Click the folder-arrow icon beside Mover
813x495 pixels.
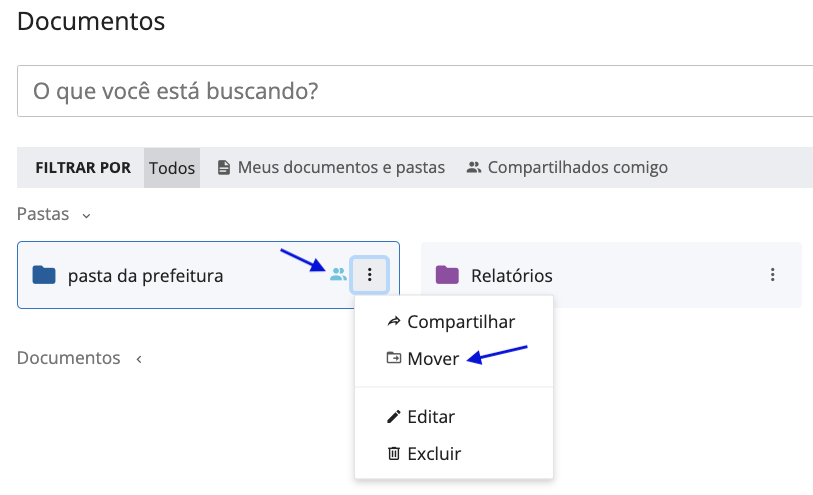point(394,358)
